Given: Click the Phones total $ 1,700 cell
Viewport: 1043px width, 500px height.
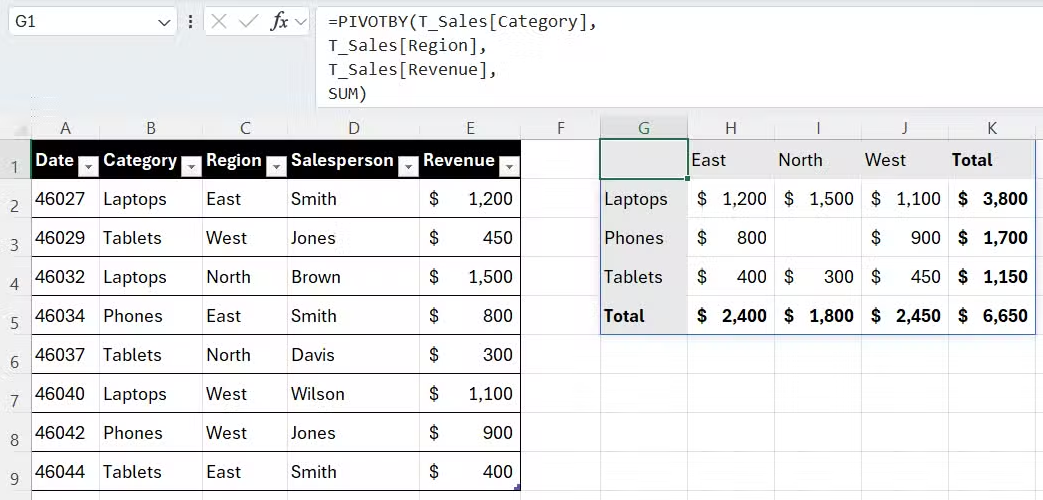Looking at the screenshot, I should pyautogui.click(x=992, y=238).
